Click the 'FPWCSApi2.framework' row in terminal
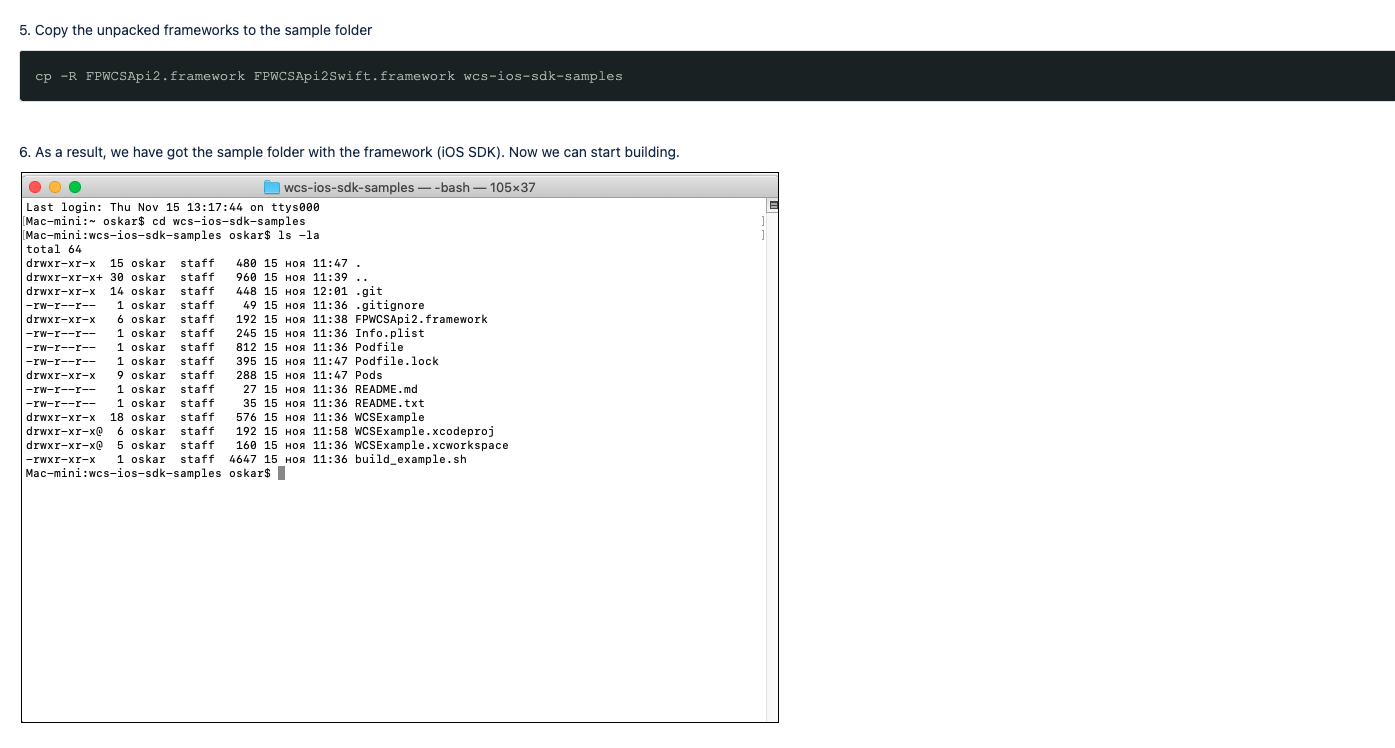Image resolution: width=1395 pixels, height=748 pixels. pyautogui.click(x=257, y=319)
